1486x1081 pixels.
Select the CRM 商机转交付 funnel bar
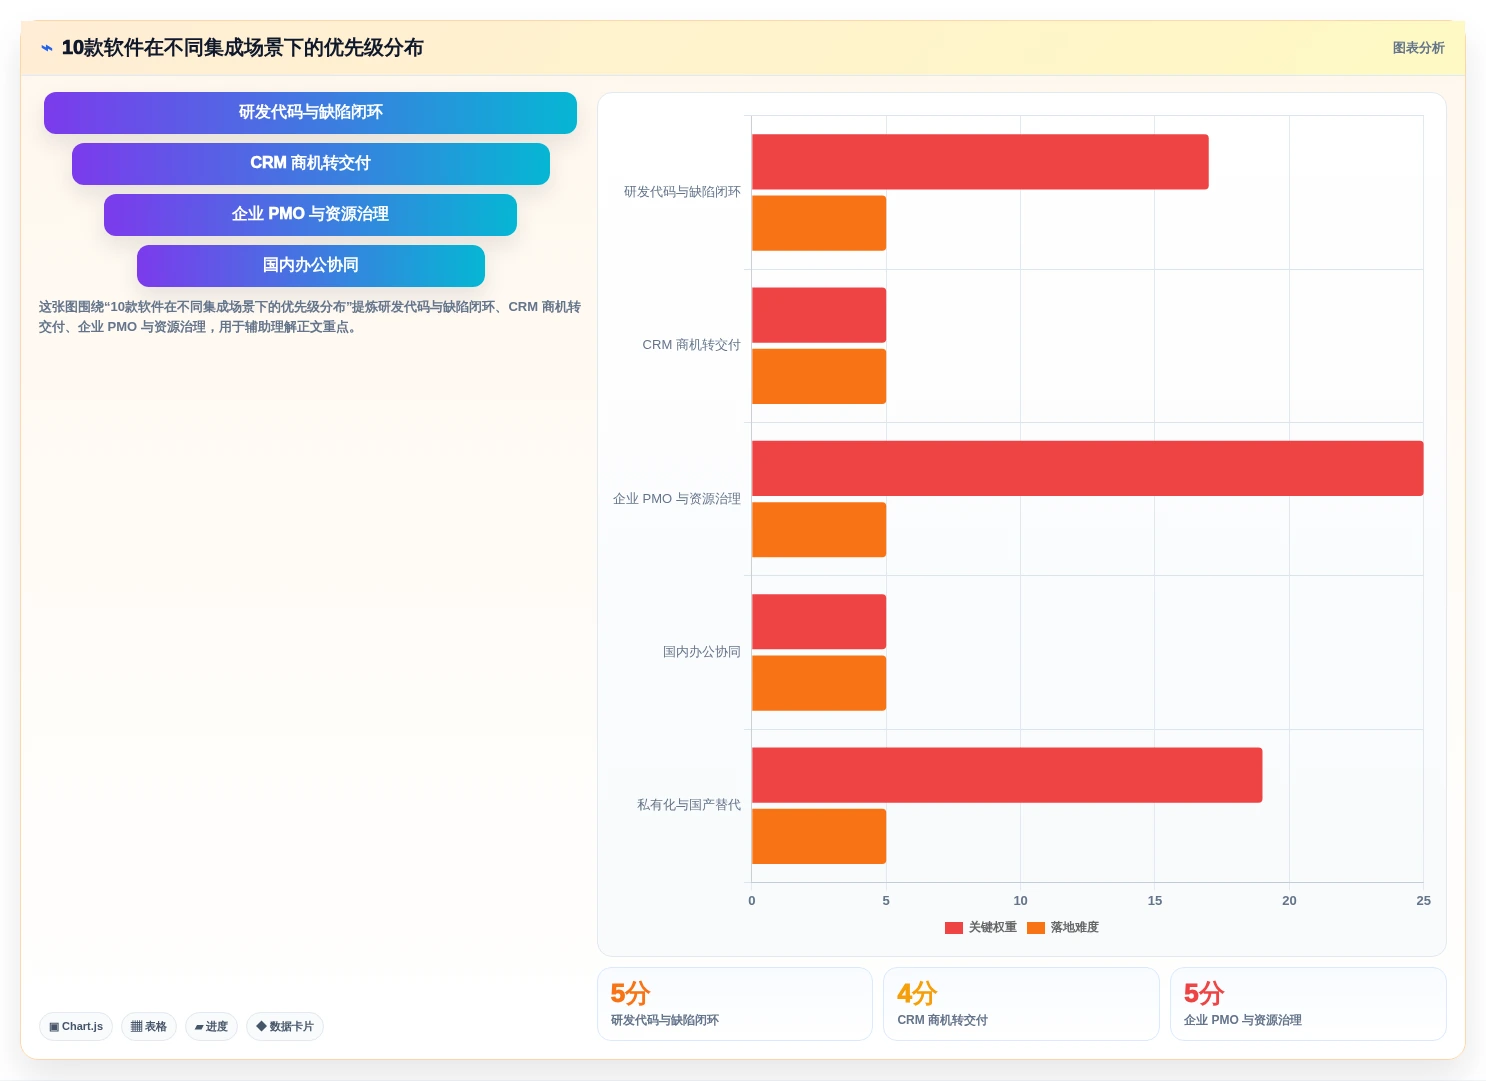point(310,164)
